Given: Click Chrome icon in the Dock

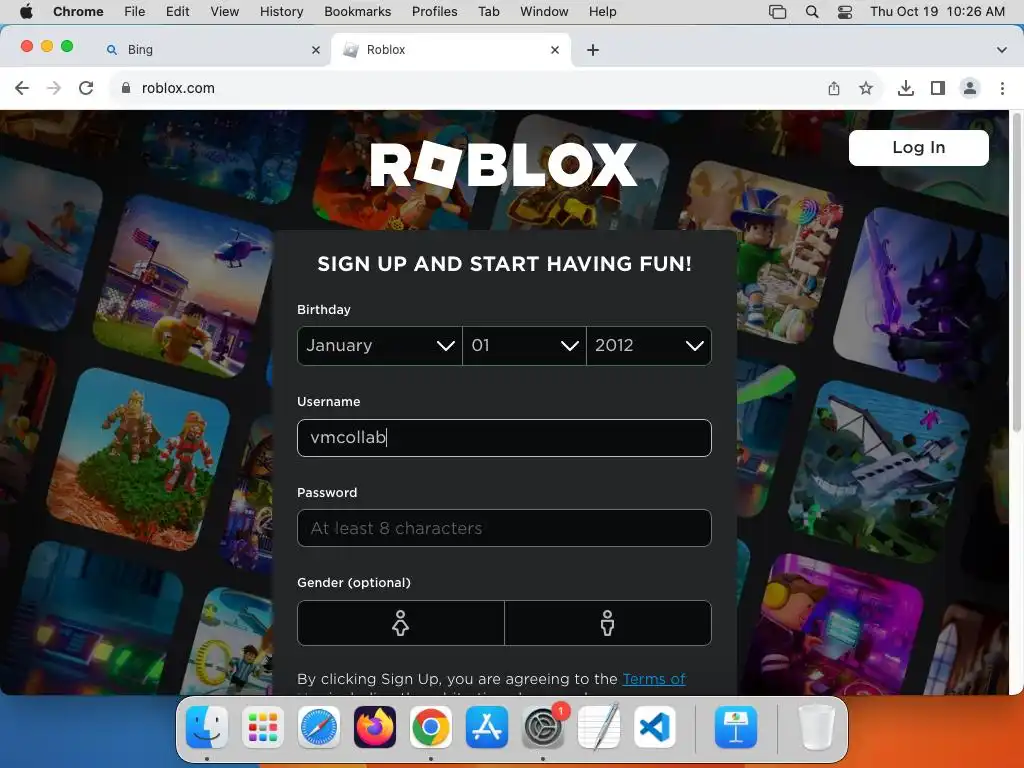Looking at the screenshot, I should 430,727.
